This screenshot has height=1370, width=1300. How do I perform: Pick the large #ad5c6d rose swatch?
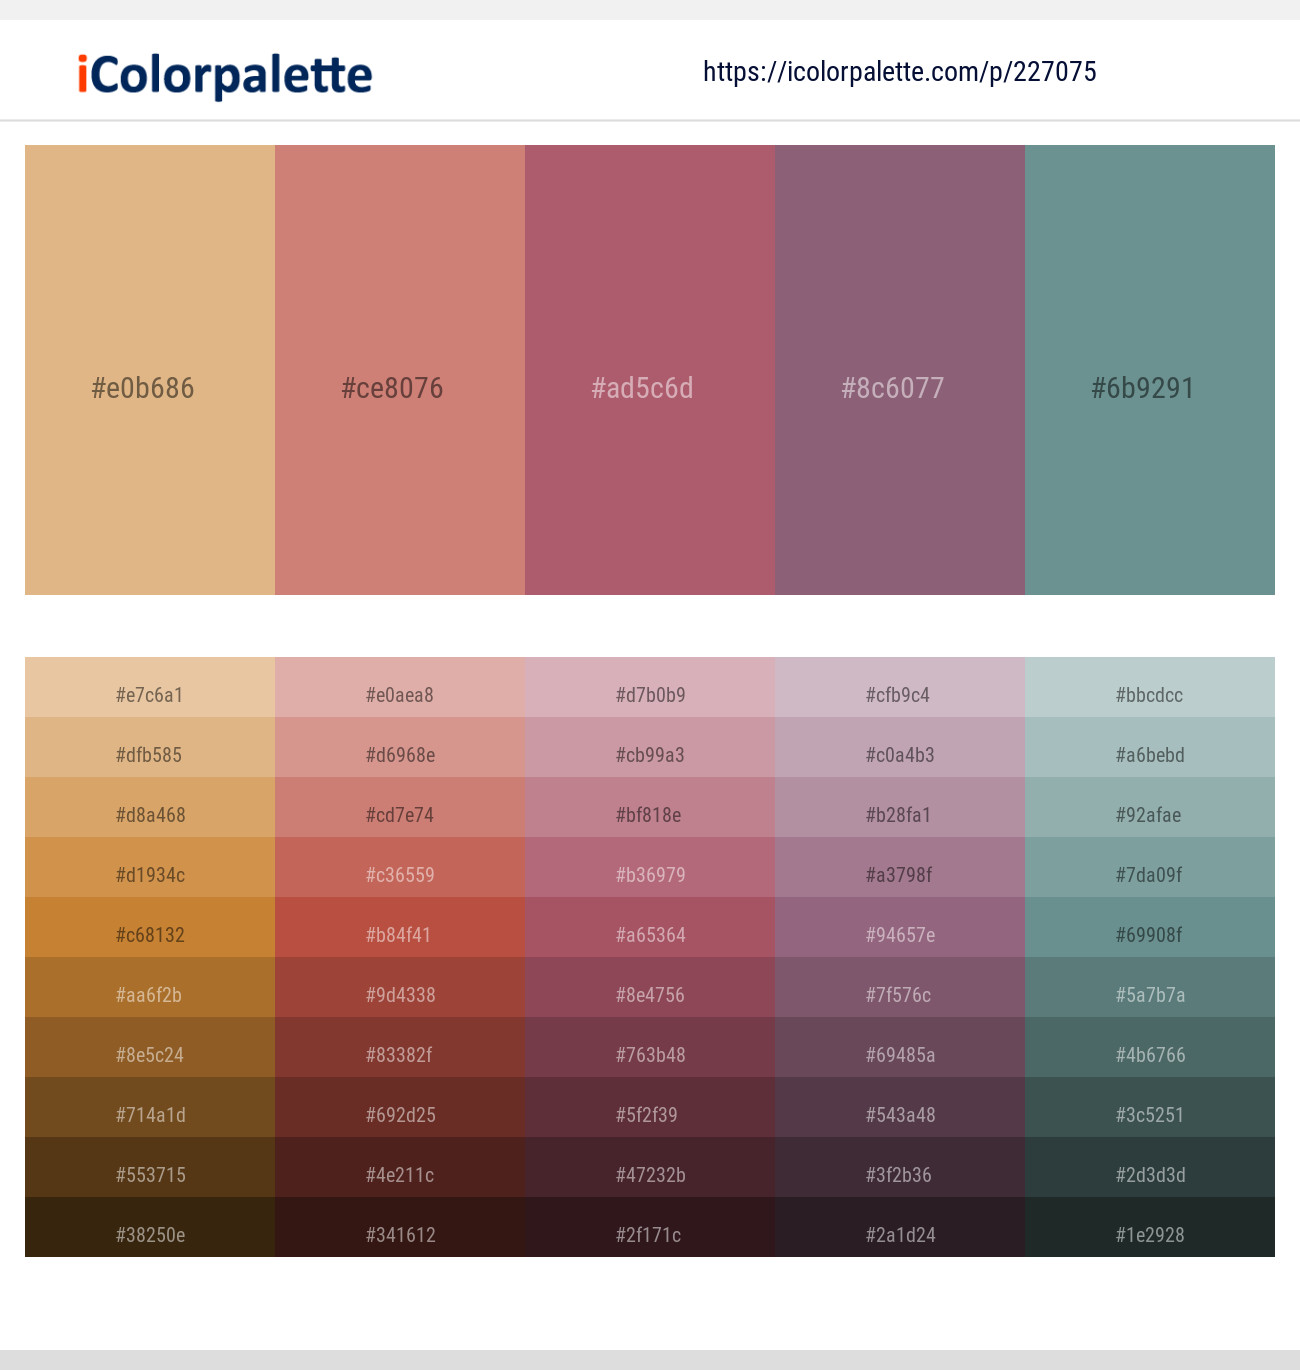pos(650,370)
